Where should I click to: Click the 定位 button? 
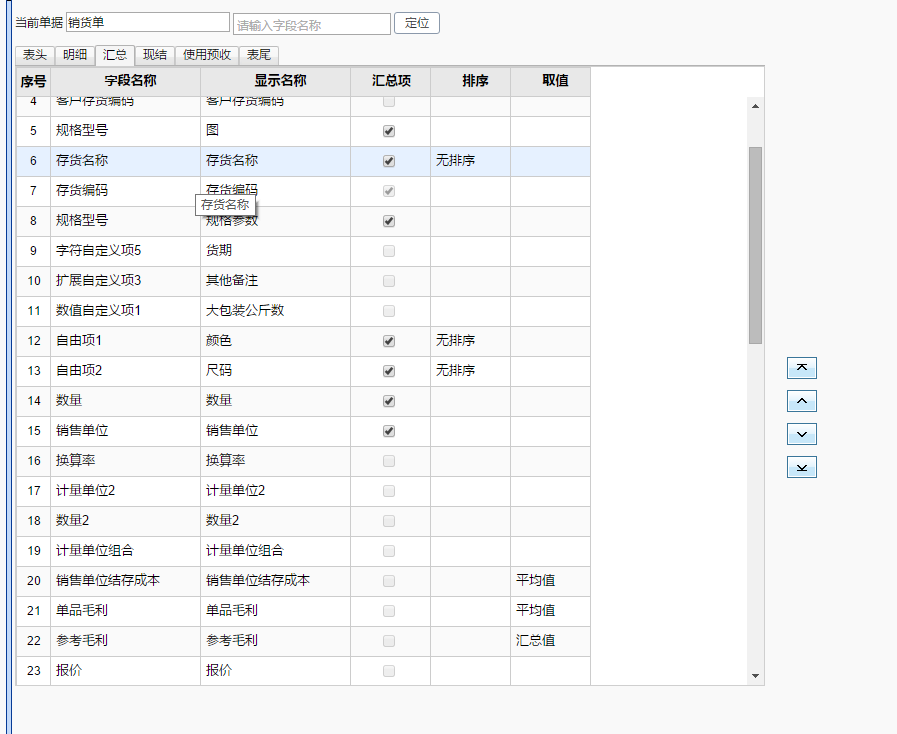[417, 23]
